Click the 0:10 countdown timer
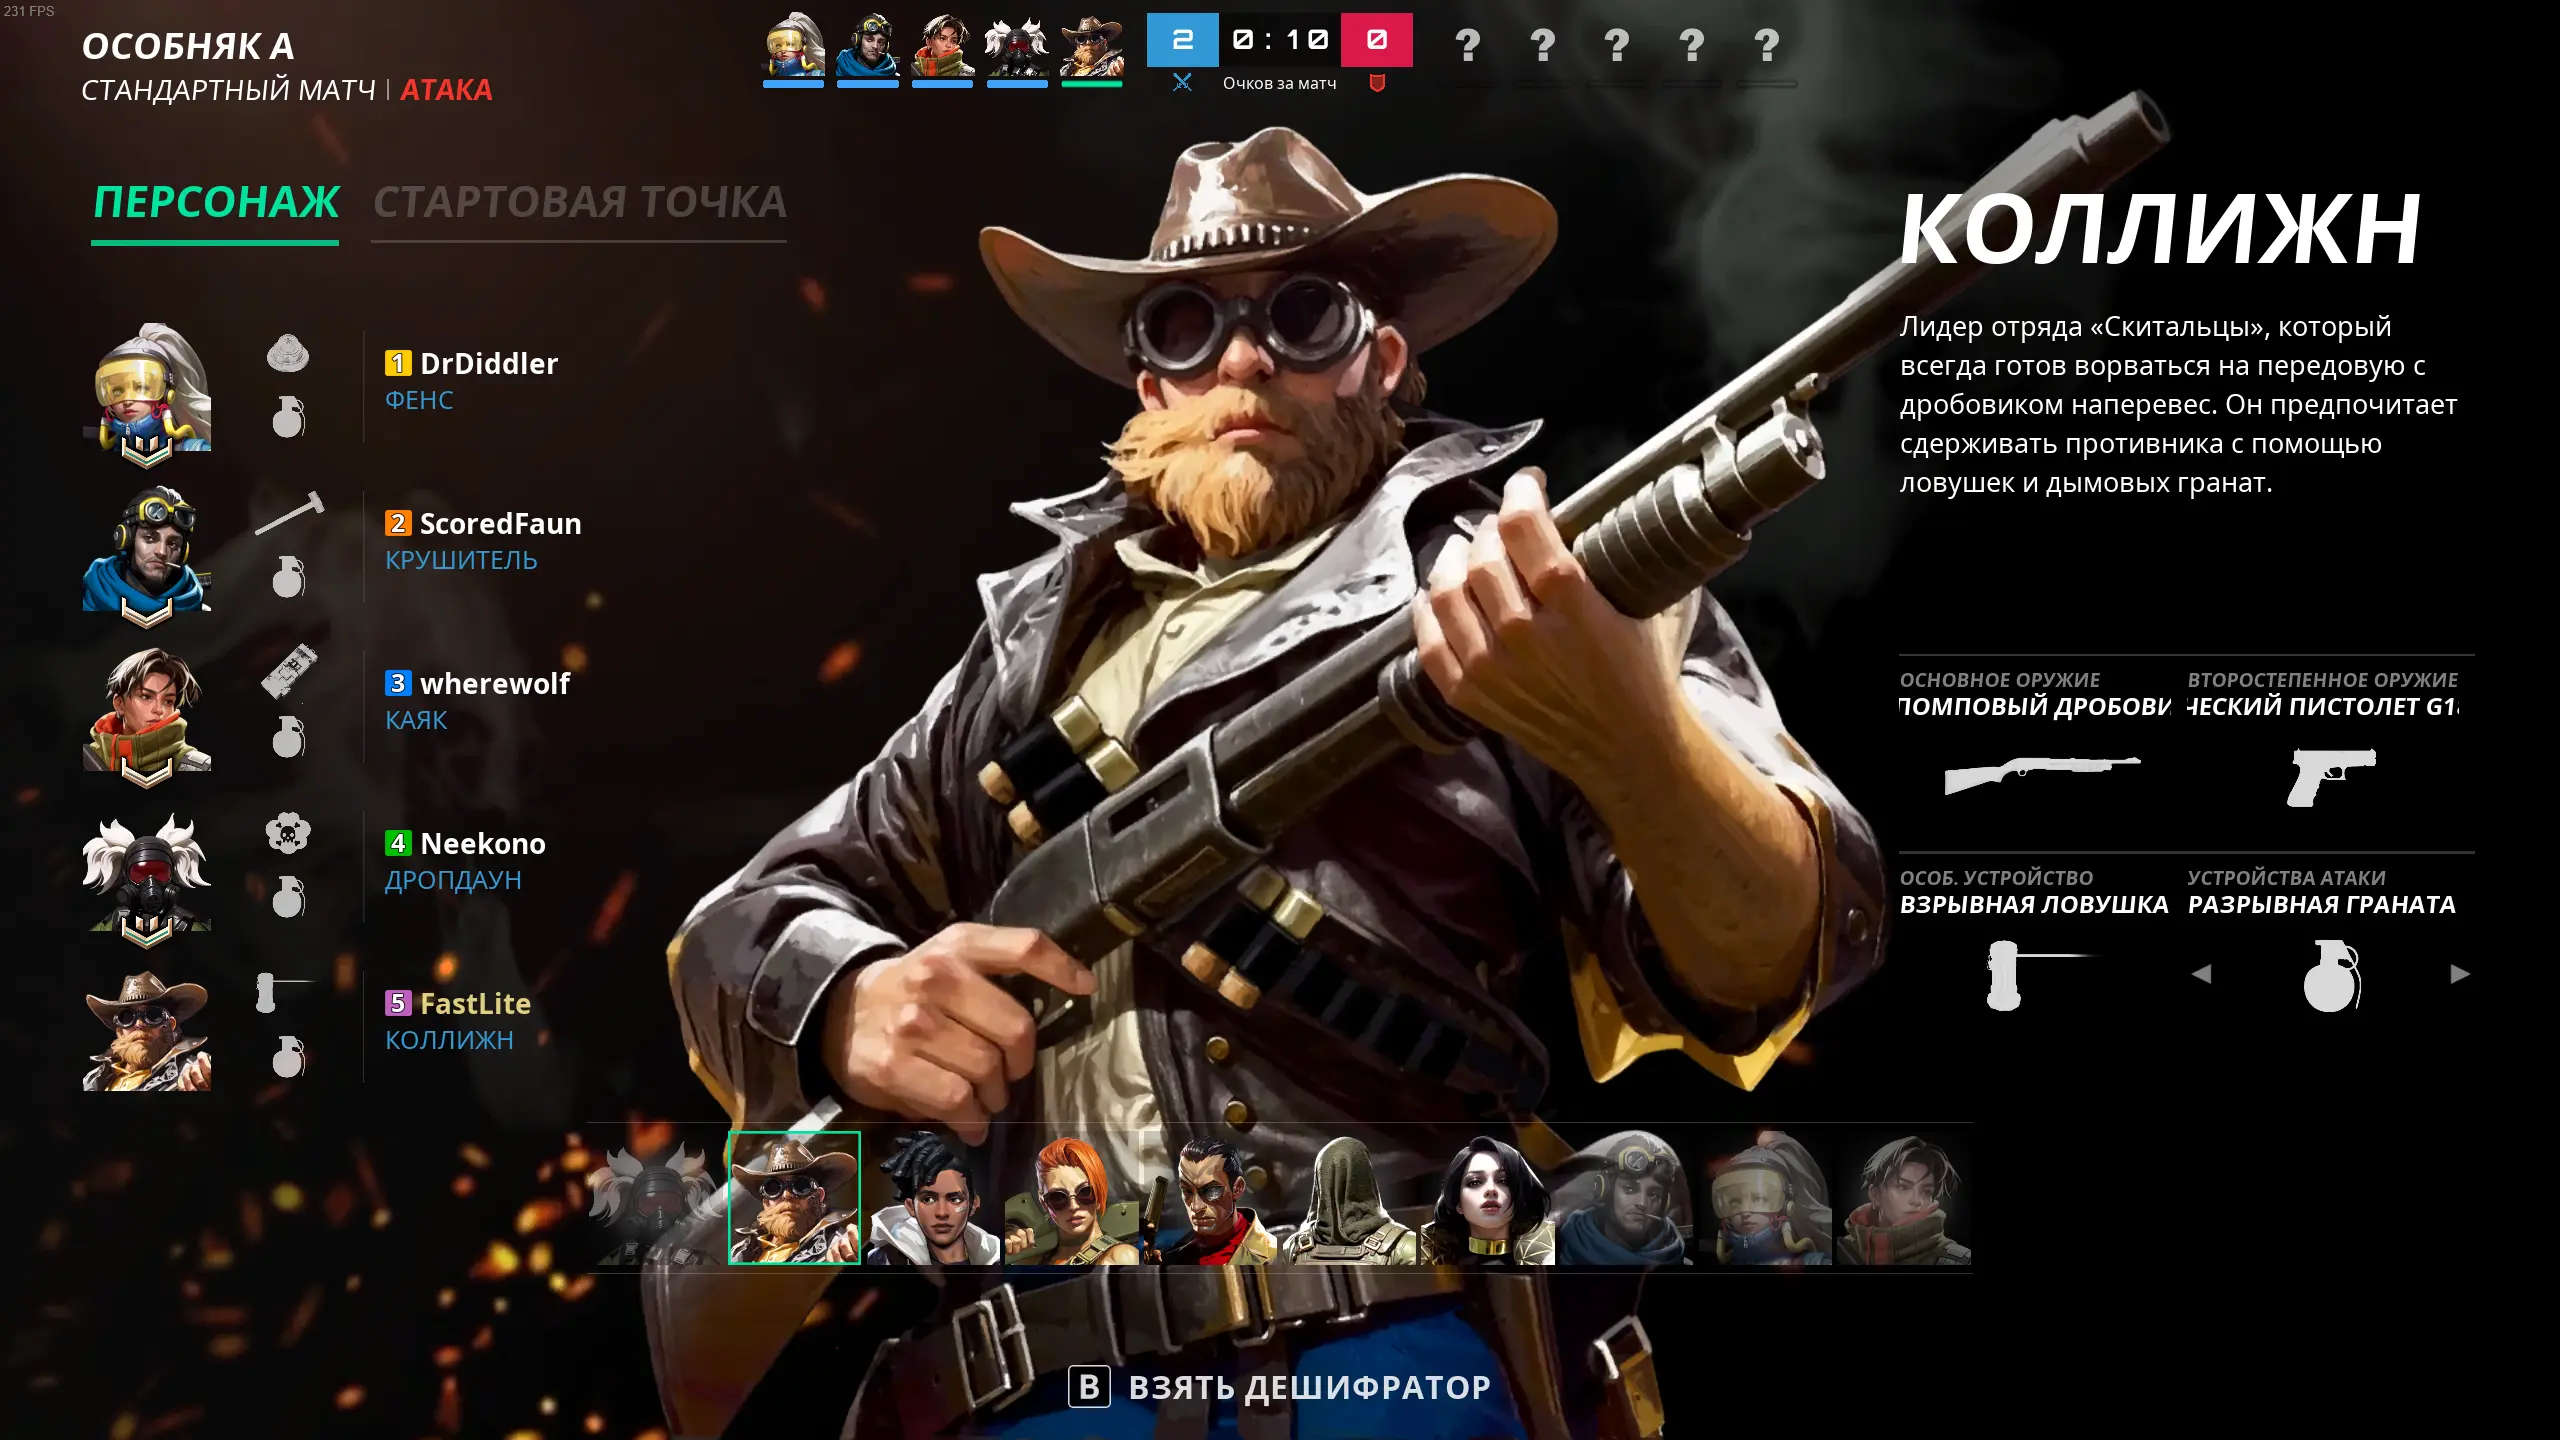Viewport: 2560px width, 1440px height. pos(1280,40)
